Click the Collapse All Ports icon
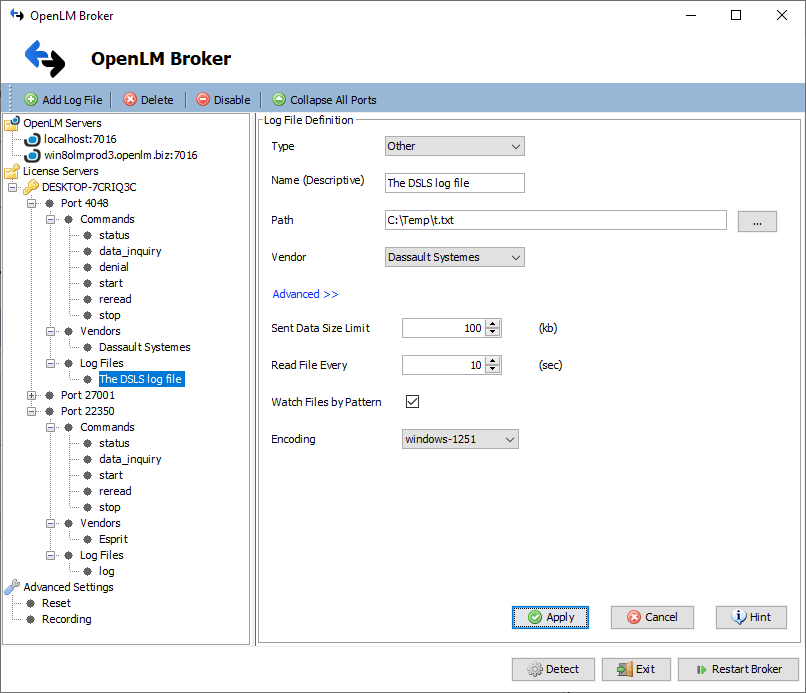This screenshot has width=806, height=693. click(x=279, y=100)
